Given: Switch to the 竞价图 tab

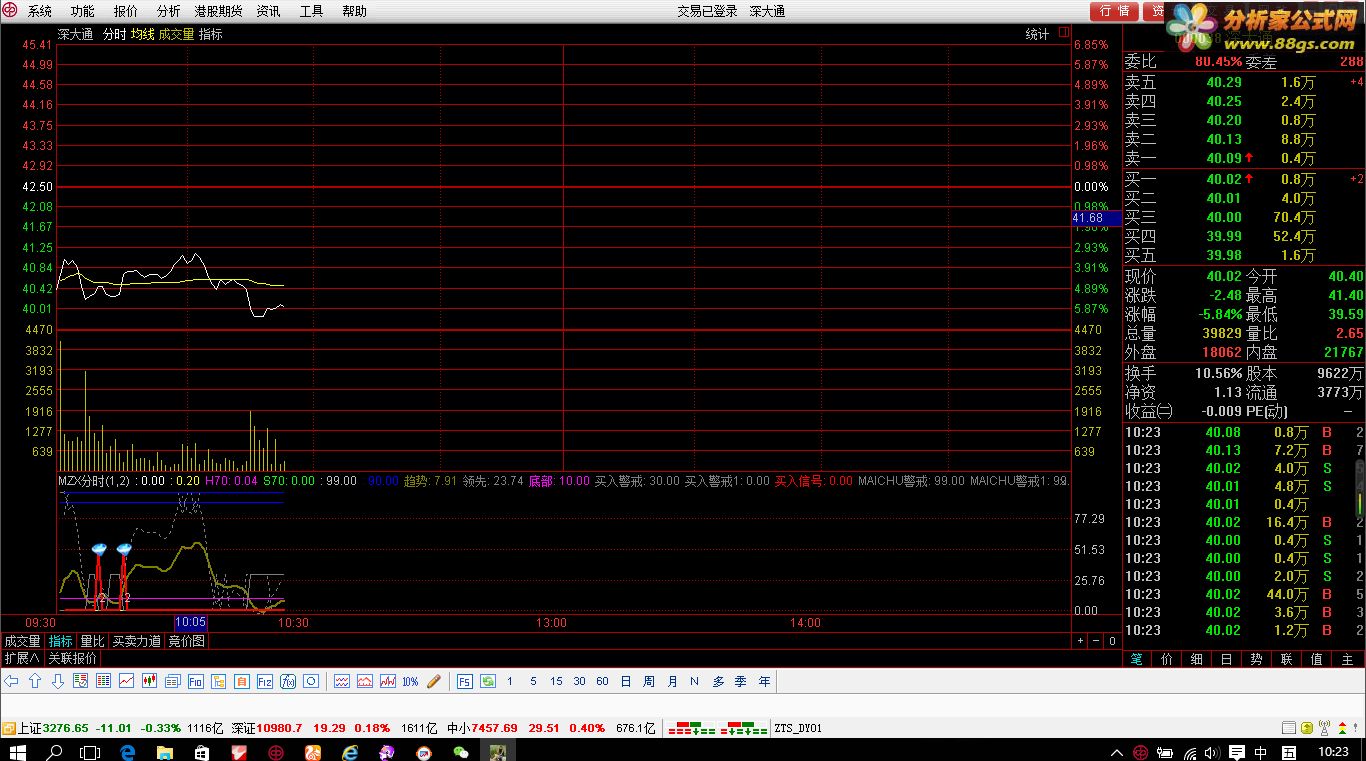Looking at the screenshot, I should [x=186, y=641].
